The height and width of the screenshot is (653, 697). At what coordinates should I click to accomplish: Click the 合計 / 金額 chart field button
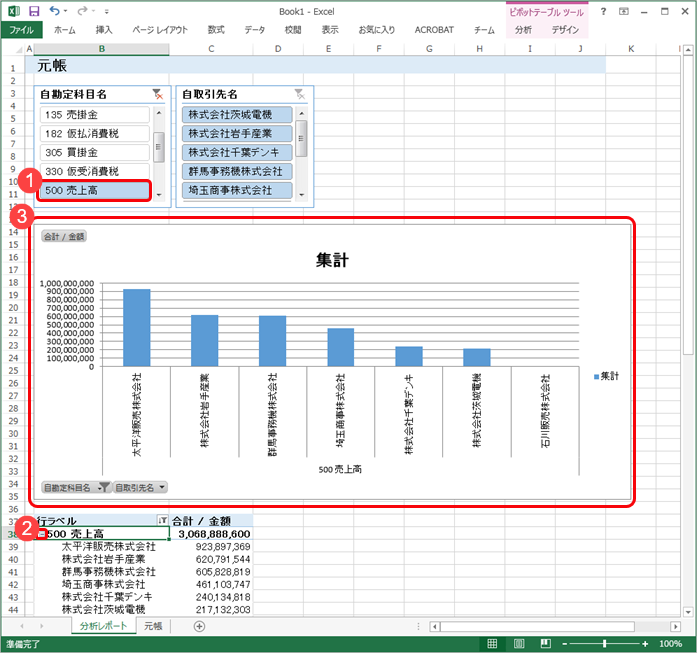point(64,236)
